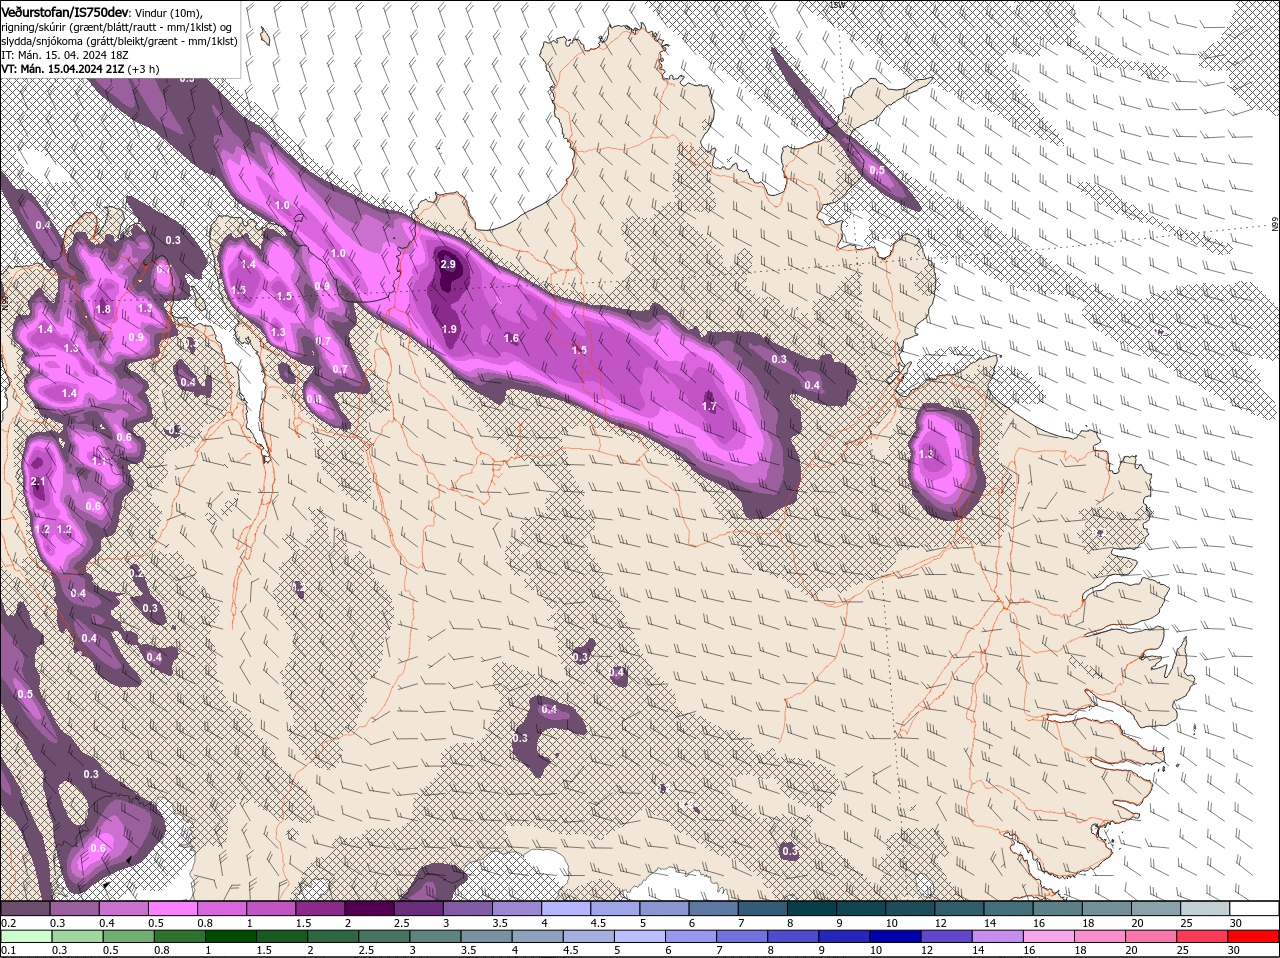Viewport: 1280px width, 958px height.
Task: Select the bright pink 0.5 snow legend swatch
Action: 172,908
